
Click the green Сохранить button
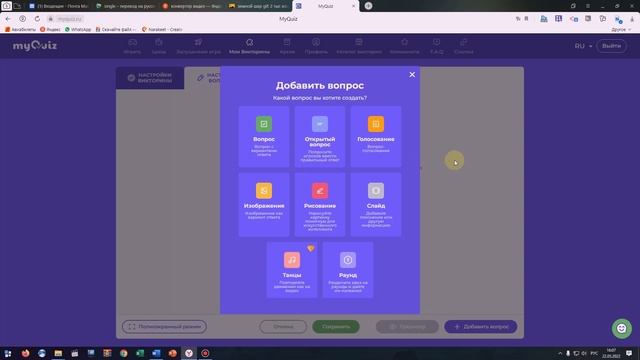tap(336, 327)
